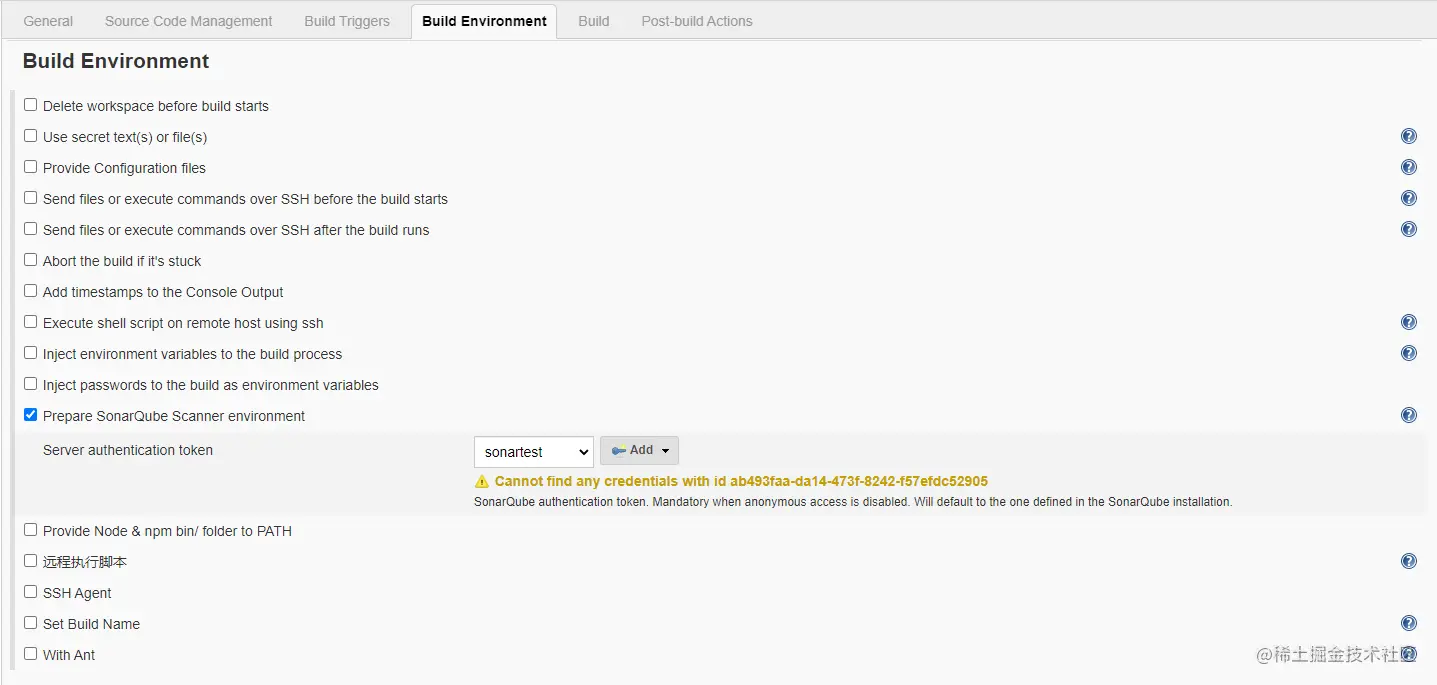This screenshot has width=1437, height=685.
Task: Check Abort the build if it's stuck
Action: 30,260
